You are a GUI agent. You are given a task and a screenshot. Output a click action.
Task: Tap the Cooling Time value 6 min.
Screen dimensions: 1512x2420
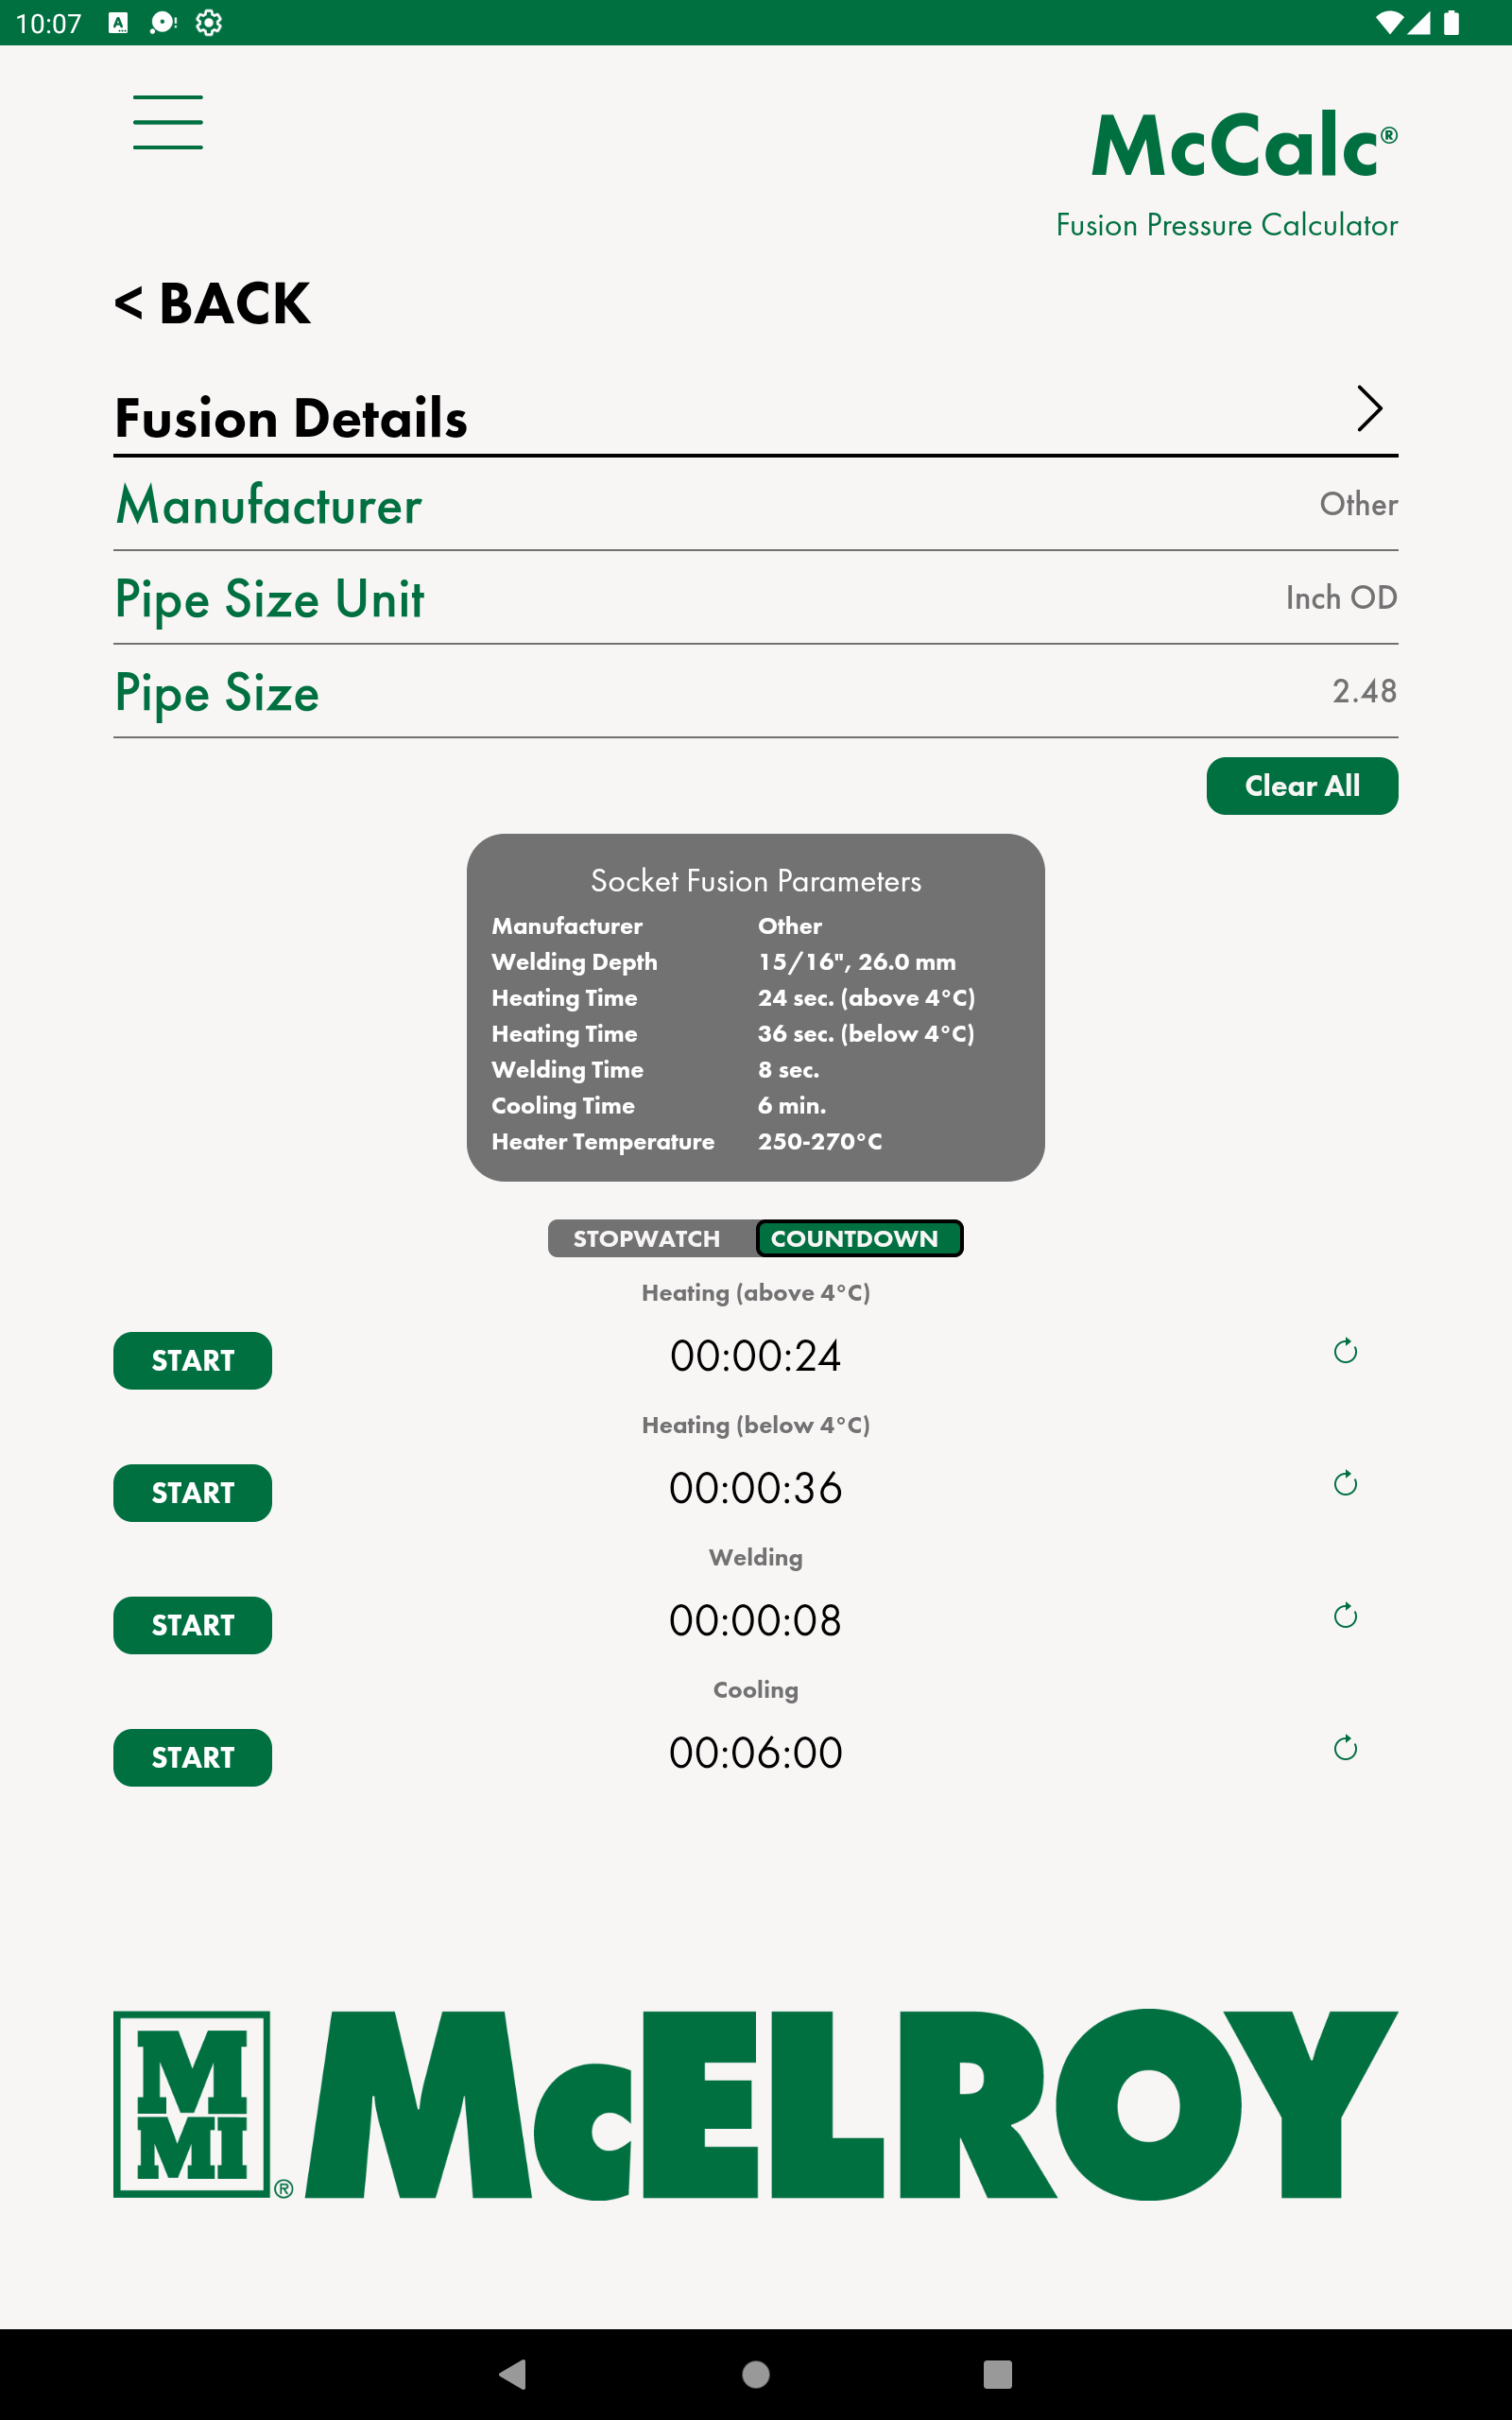coord(792,1106)
